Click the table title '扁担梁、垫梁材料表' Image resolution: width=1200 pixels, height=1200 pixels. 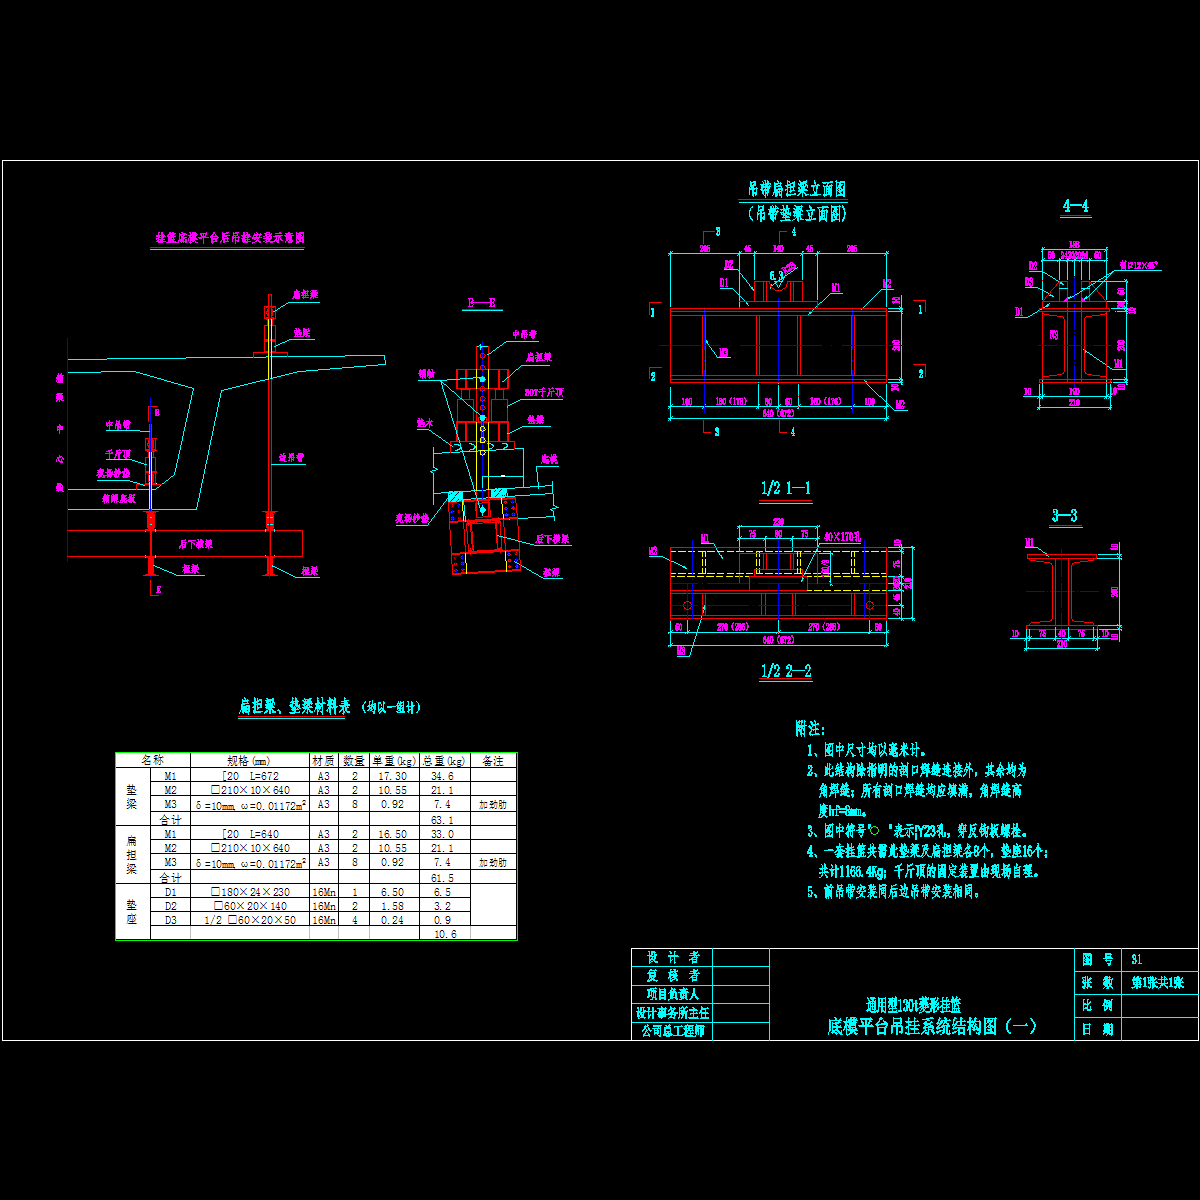click(x=294, y=706)
